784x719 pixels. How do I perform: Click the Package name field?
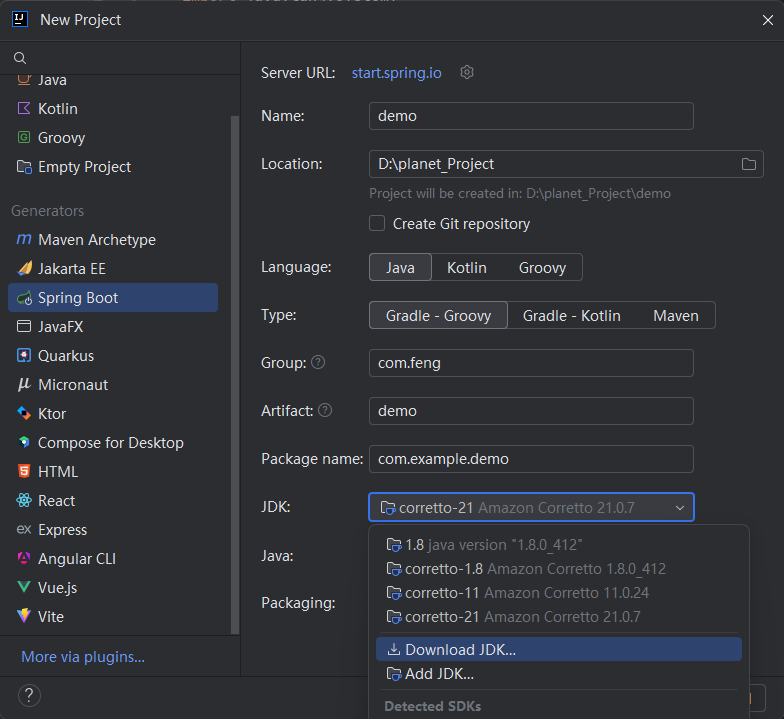[531, 459]
